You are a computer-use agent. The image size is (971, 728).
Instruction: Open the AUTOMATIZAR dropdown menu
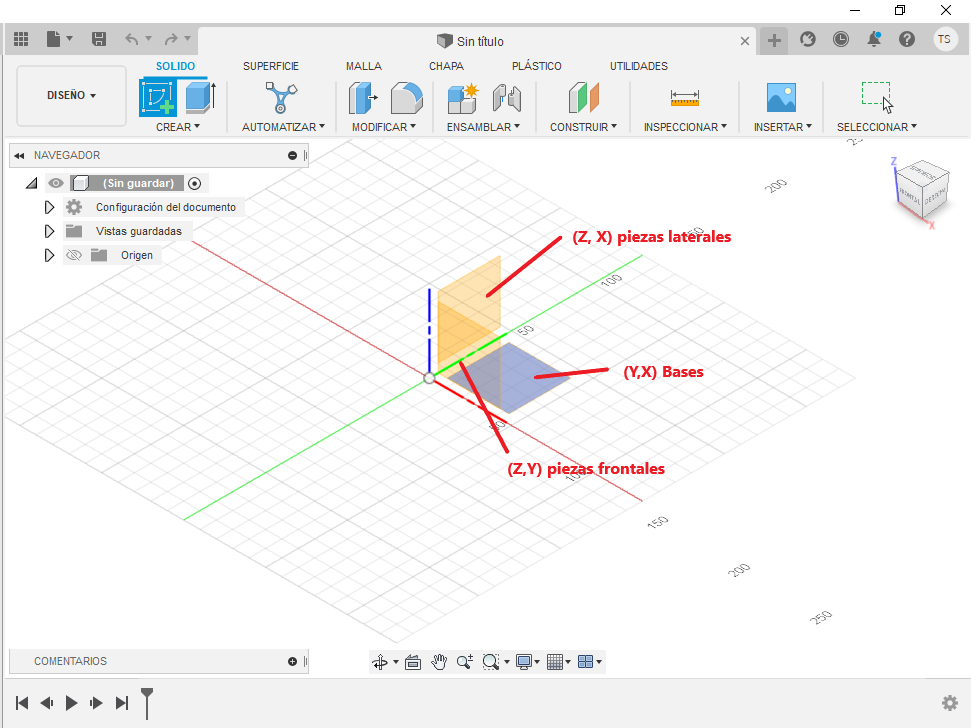pyautogui.click(x=283, y=127)
